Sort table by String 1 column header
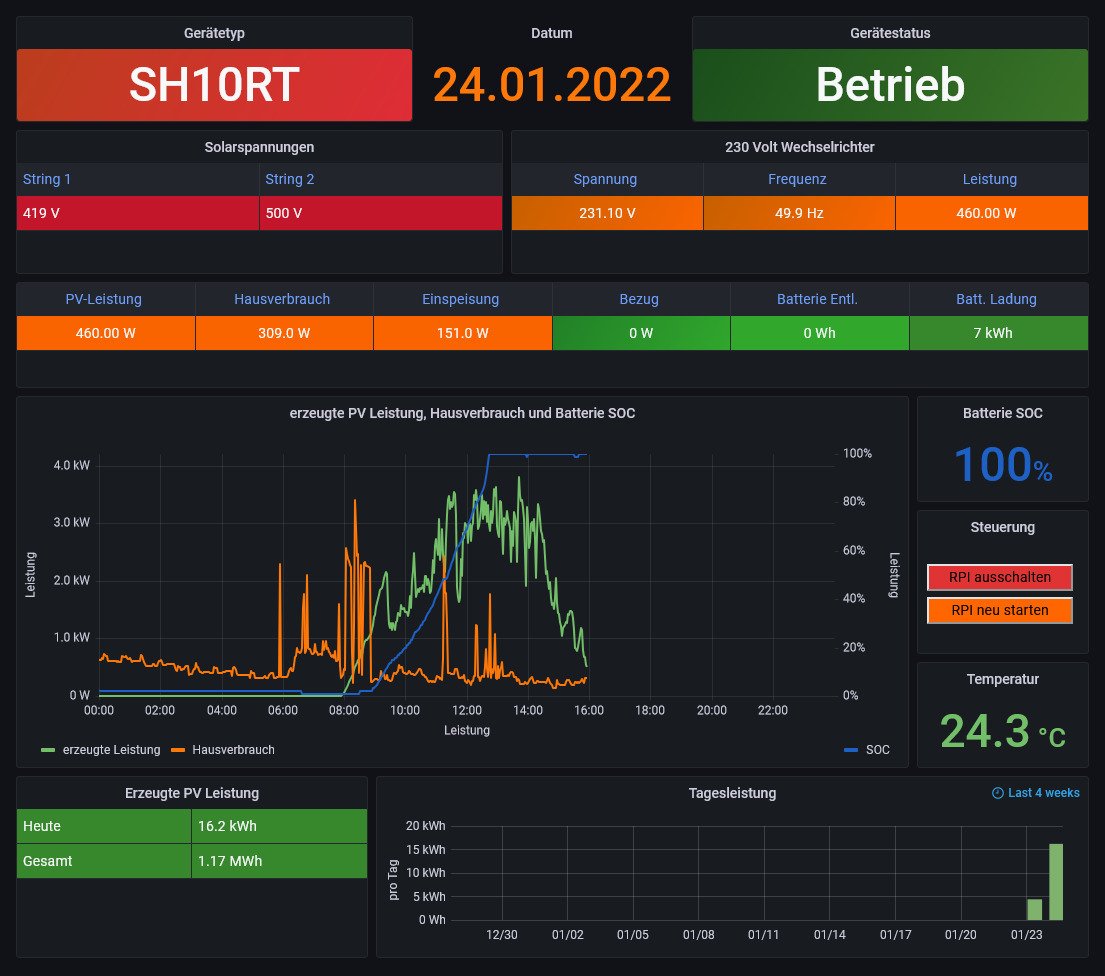Screen dimensions: 1105x976 pos(47,180)
